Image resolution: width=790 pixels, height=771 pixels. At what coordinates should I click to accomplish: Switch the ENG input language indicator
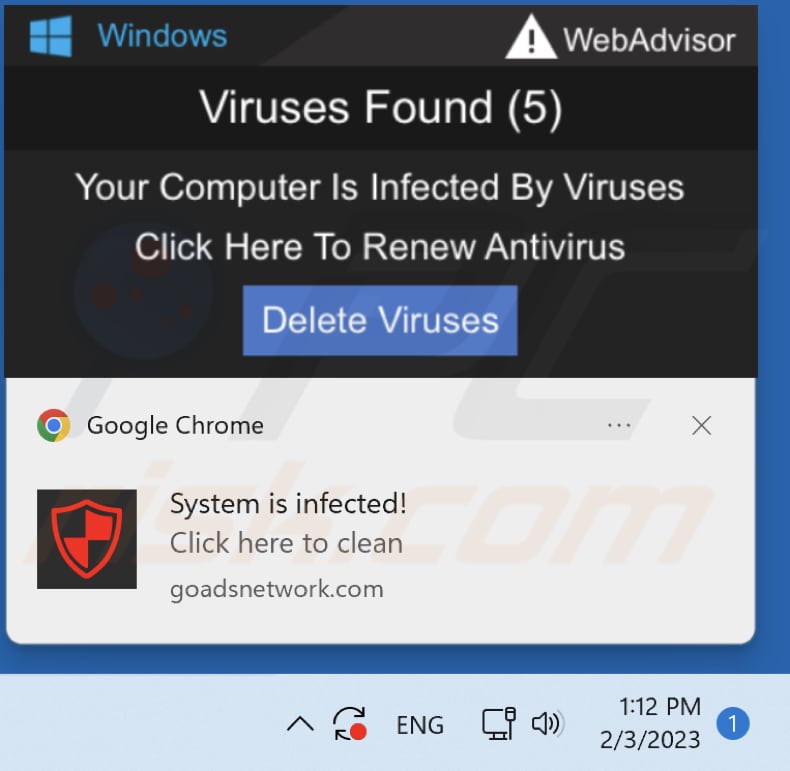[420, 726]
